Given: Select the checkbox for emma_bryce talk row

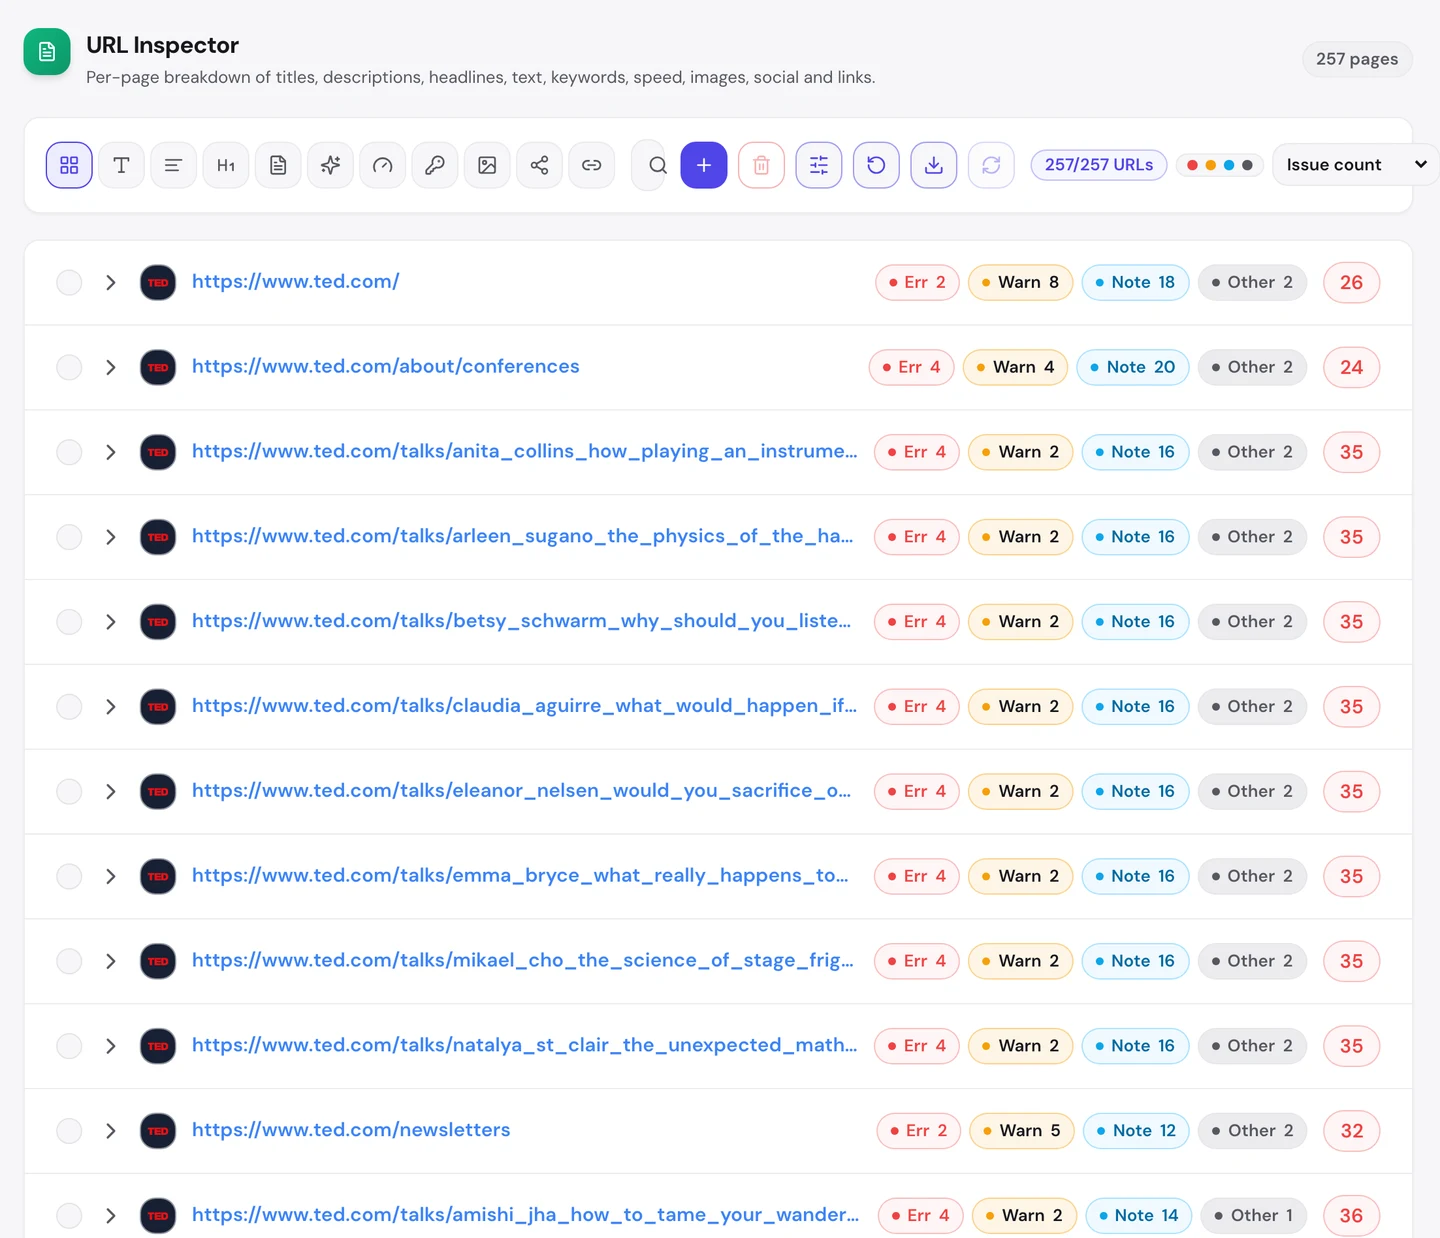Looking at the screenshot, I should click(69, 876).
